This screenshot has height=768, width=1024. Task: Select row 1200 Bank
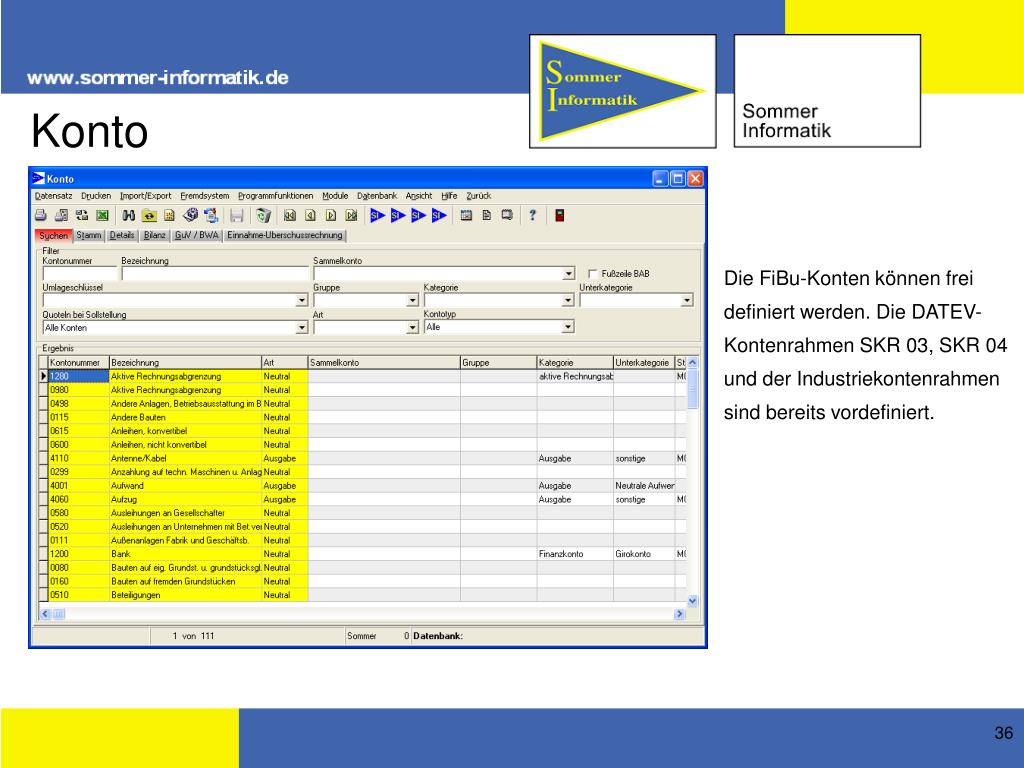362,554
